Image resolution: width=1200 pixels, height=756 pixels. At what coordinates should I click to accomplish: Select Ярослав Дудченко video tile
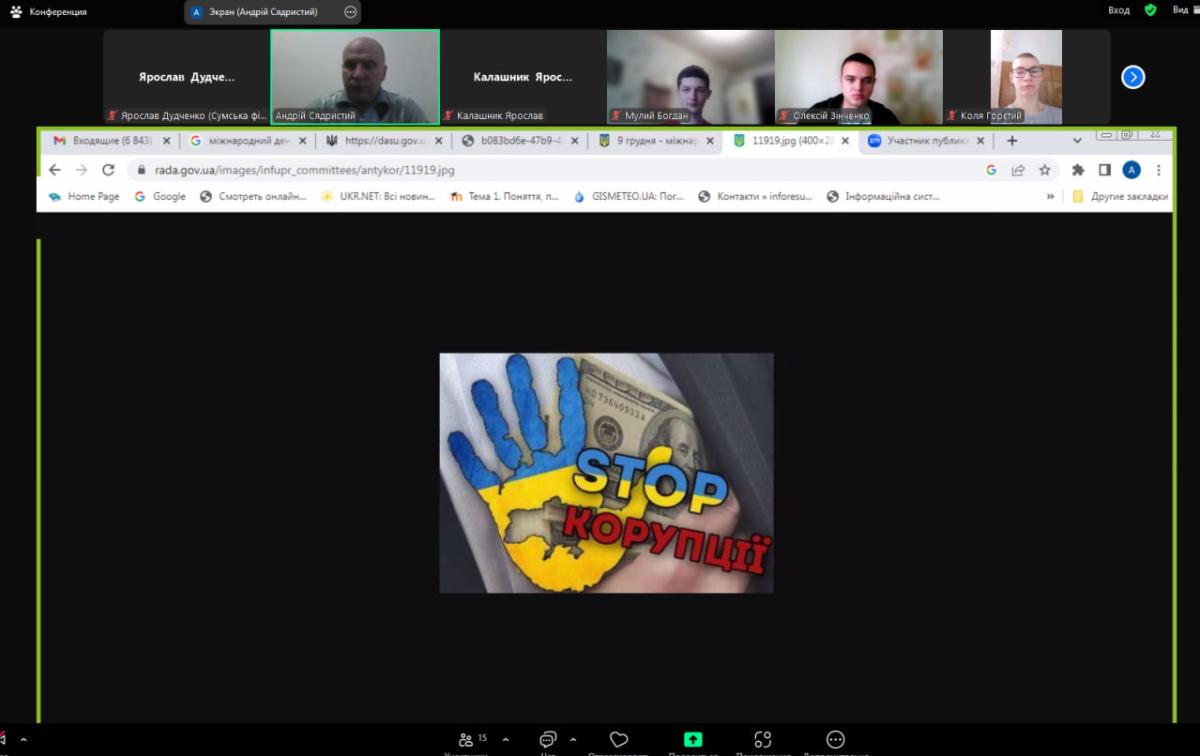point(186,77)
